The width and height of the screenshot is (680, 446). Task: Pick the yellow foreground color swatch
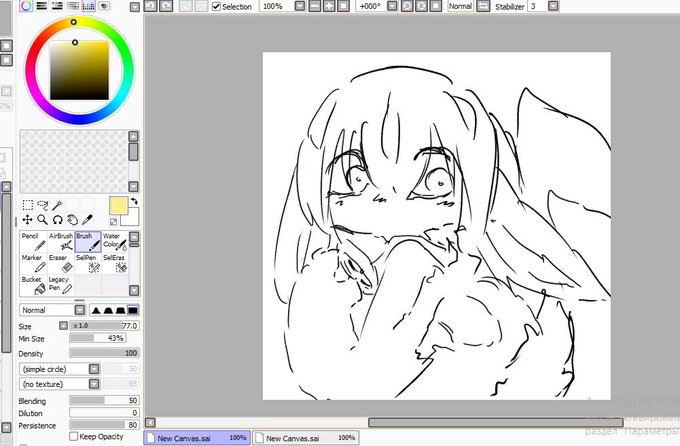(x=118, y=205)
